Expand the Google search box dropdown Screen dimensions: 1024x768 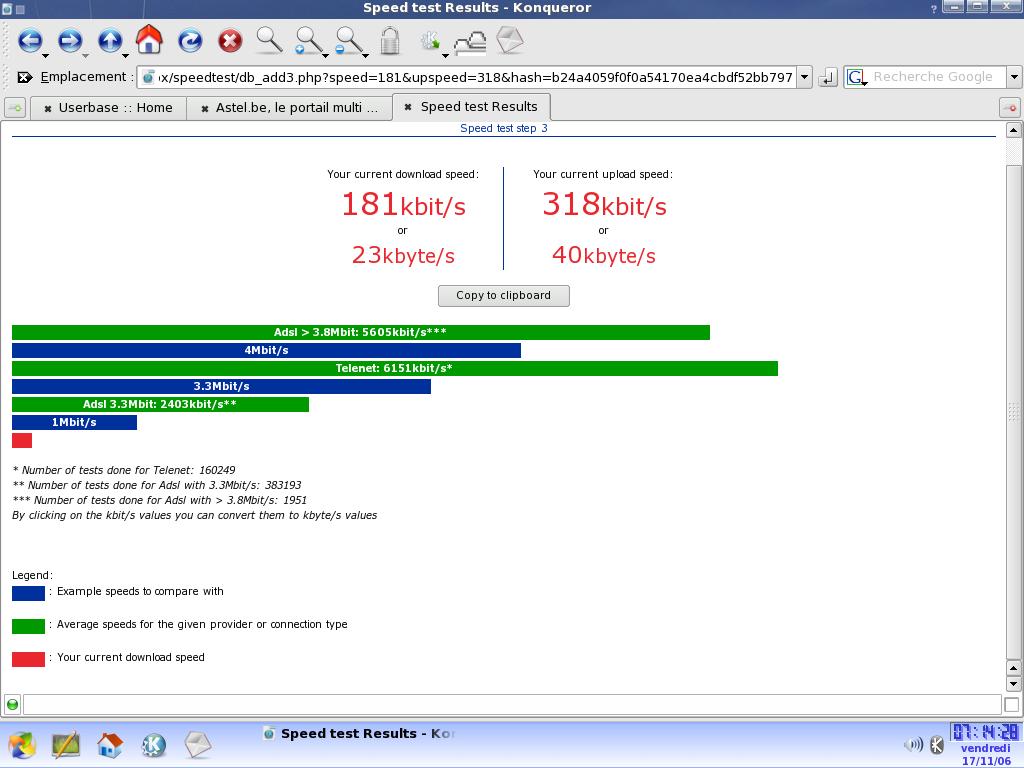pos(1013,77)
